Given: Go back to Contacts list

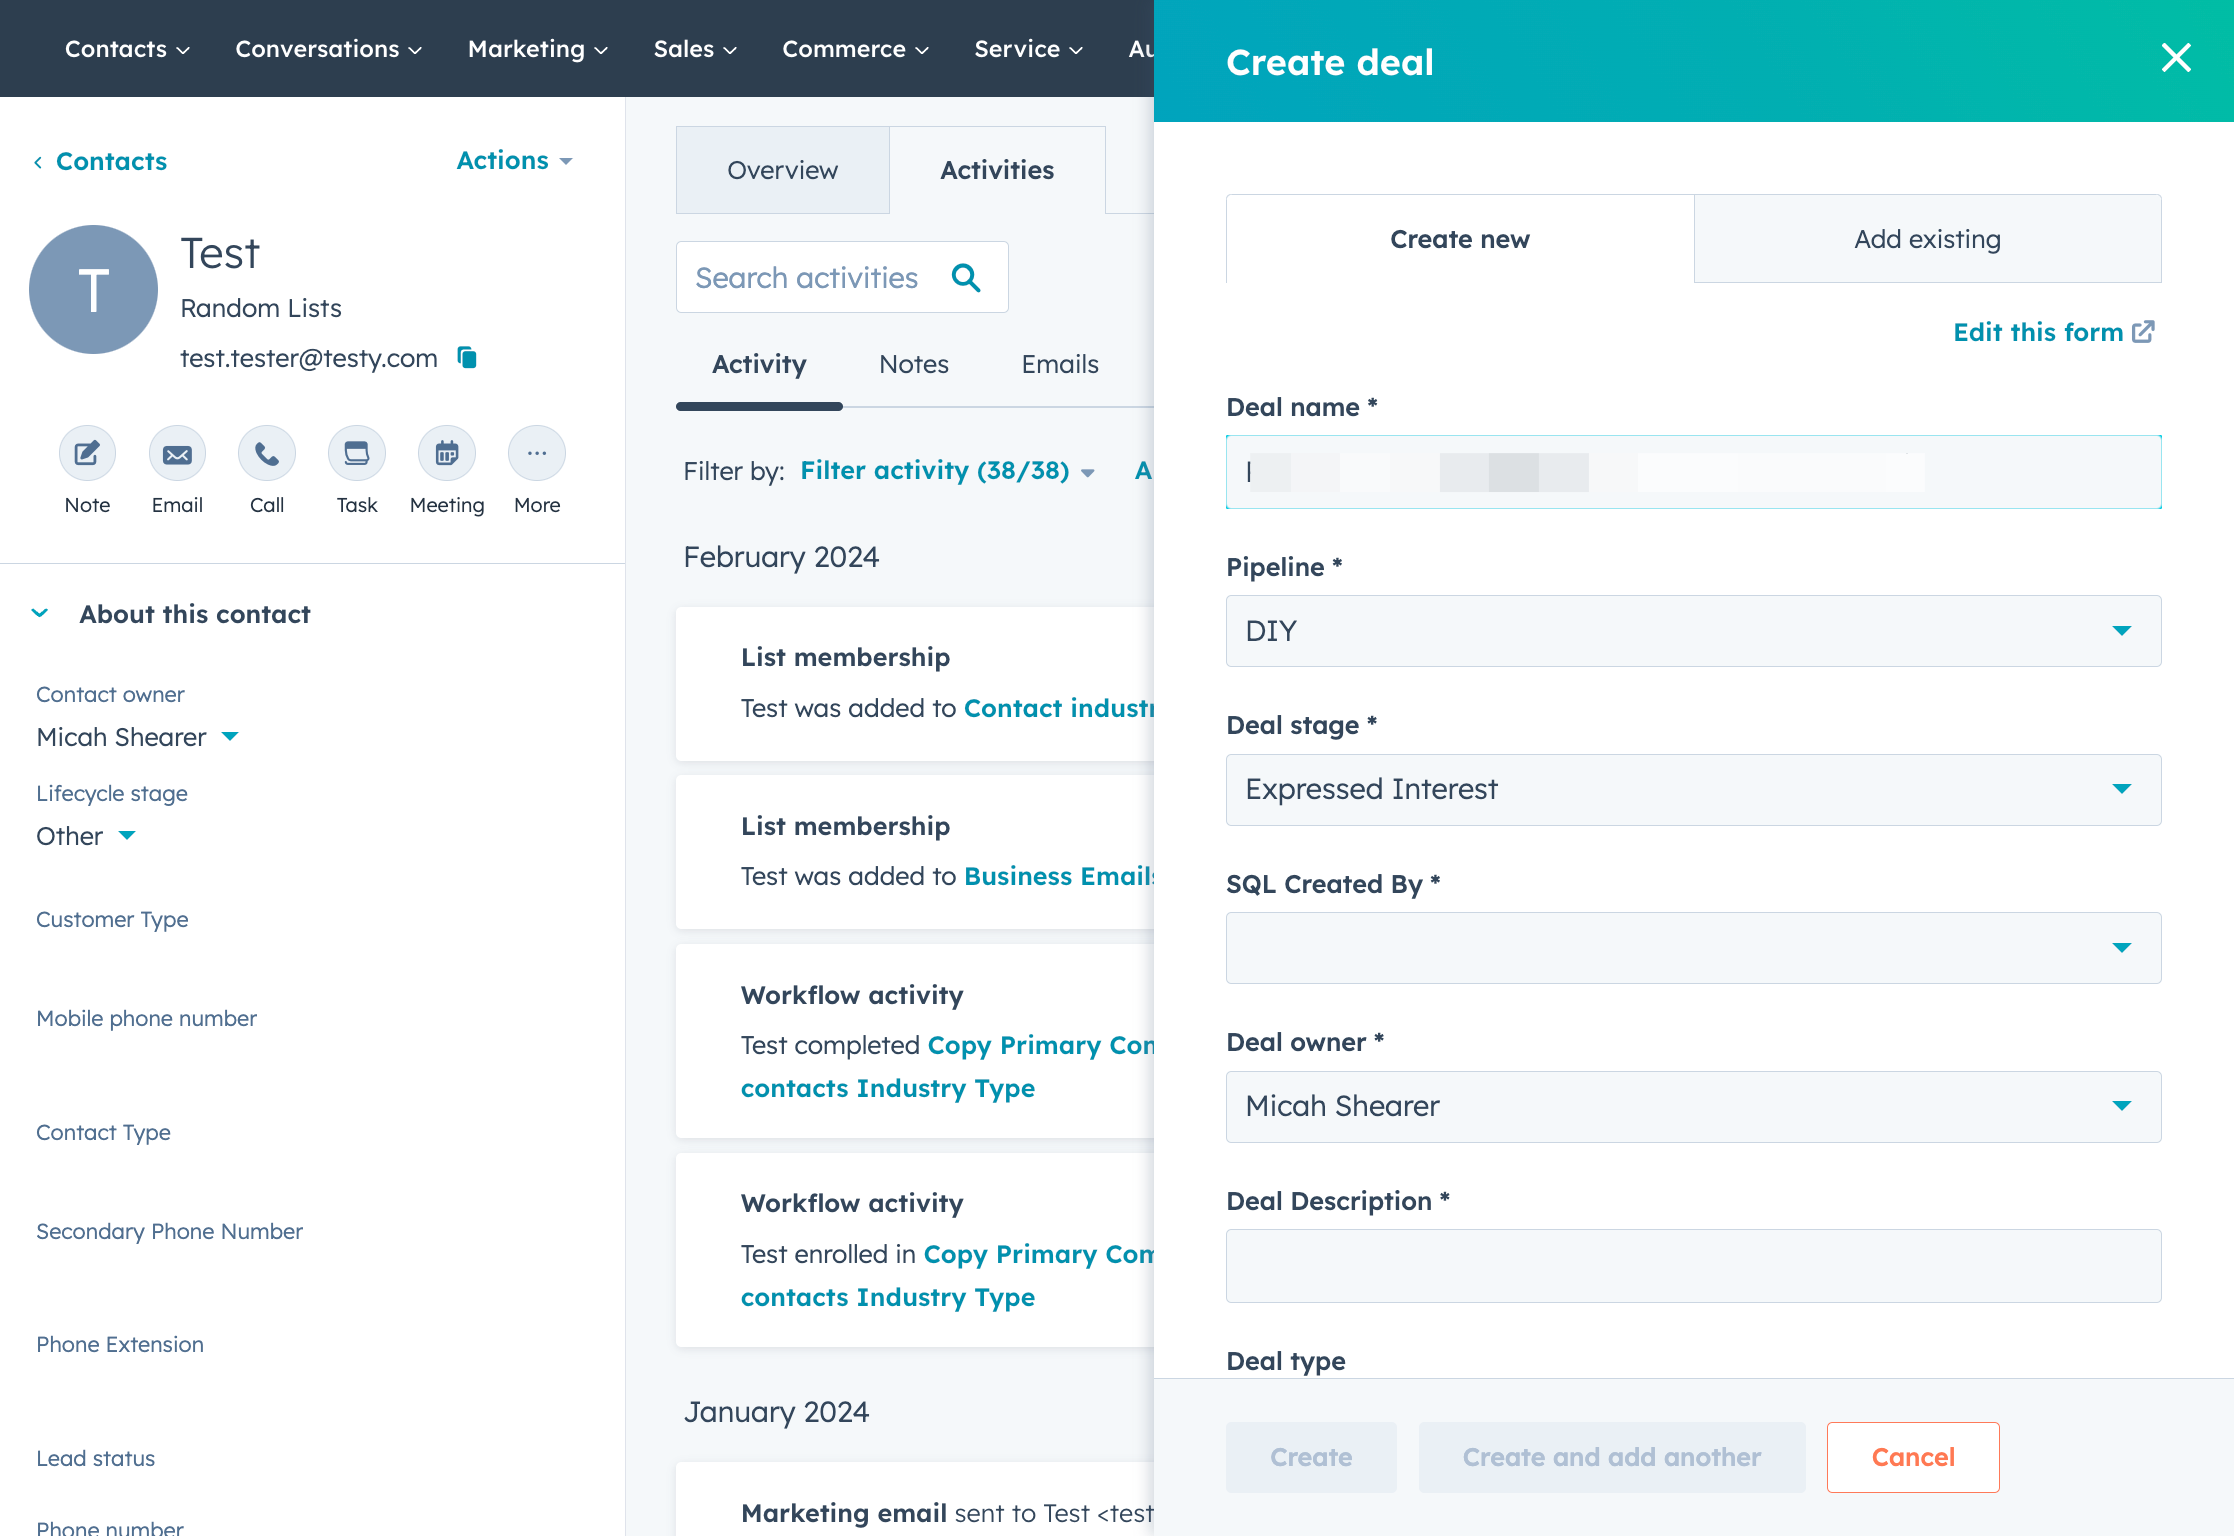Looking at the screenshot, I should [x=100, y=161].
